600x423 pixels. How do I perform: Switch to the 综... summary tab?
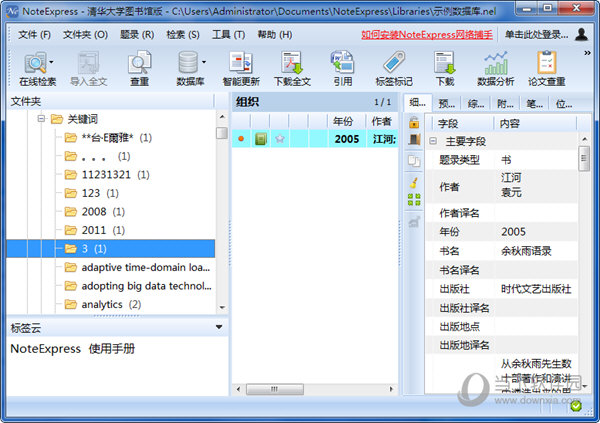click(x=476, y=103)
